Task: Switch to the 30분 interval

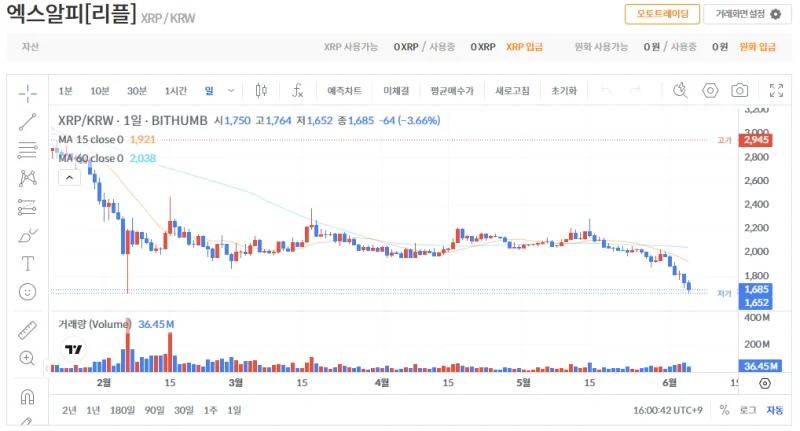Action: point(137,91)
